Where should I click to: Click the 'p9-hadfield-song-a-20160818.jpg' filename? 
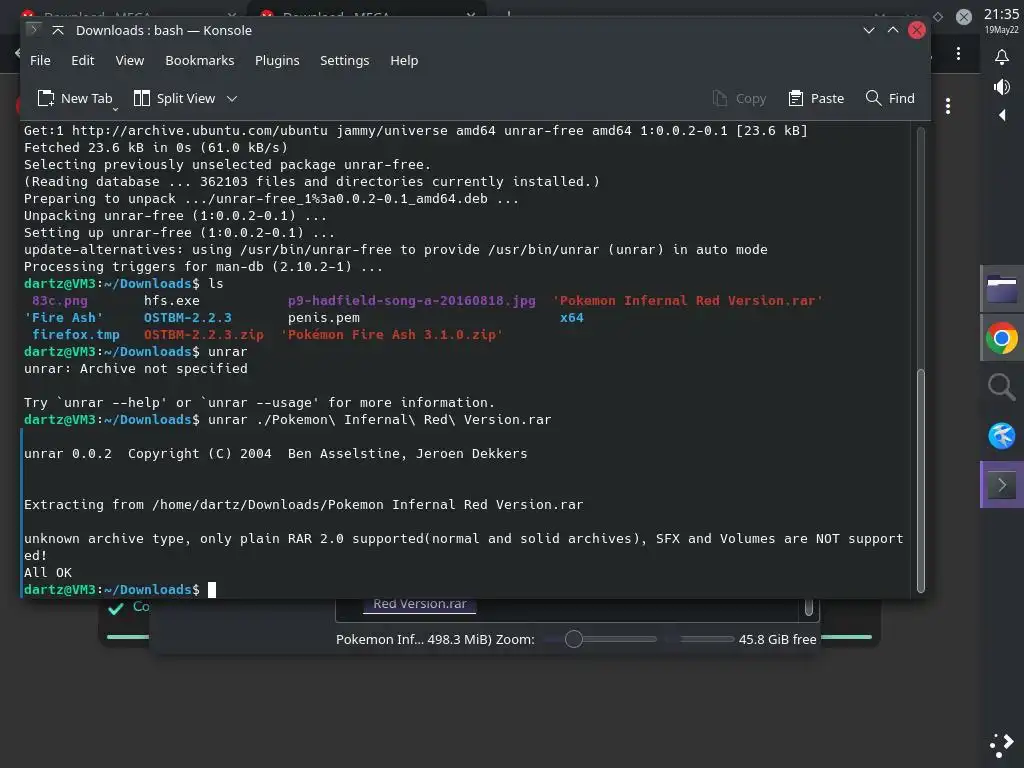tap(411, 300)
